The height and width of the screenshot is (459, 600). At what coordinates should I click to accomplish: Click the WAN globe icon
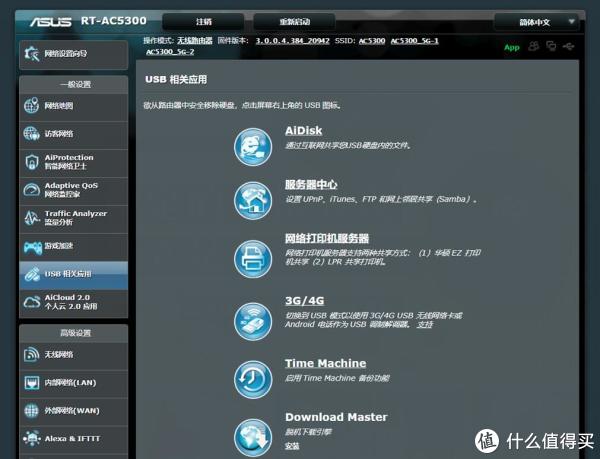click(31, 410)
